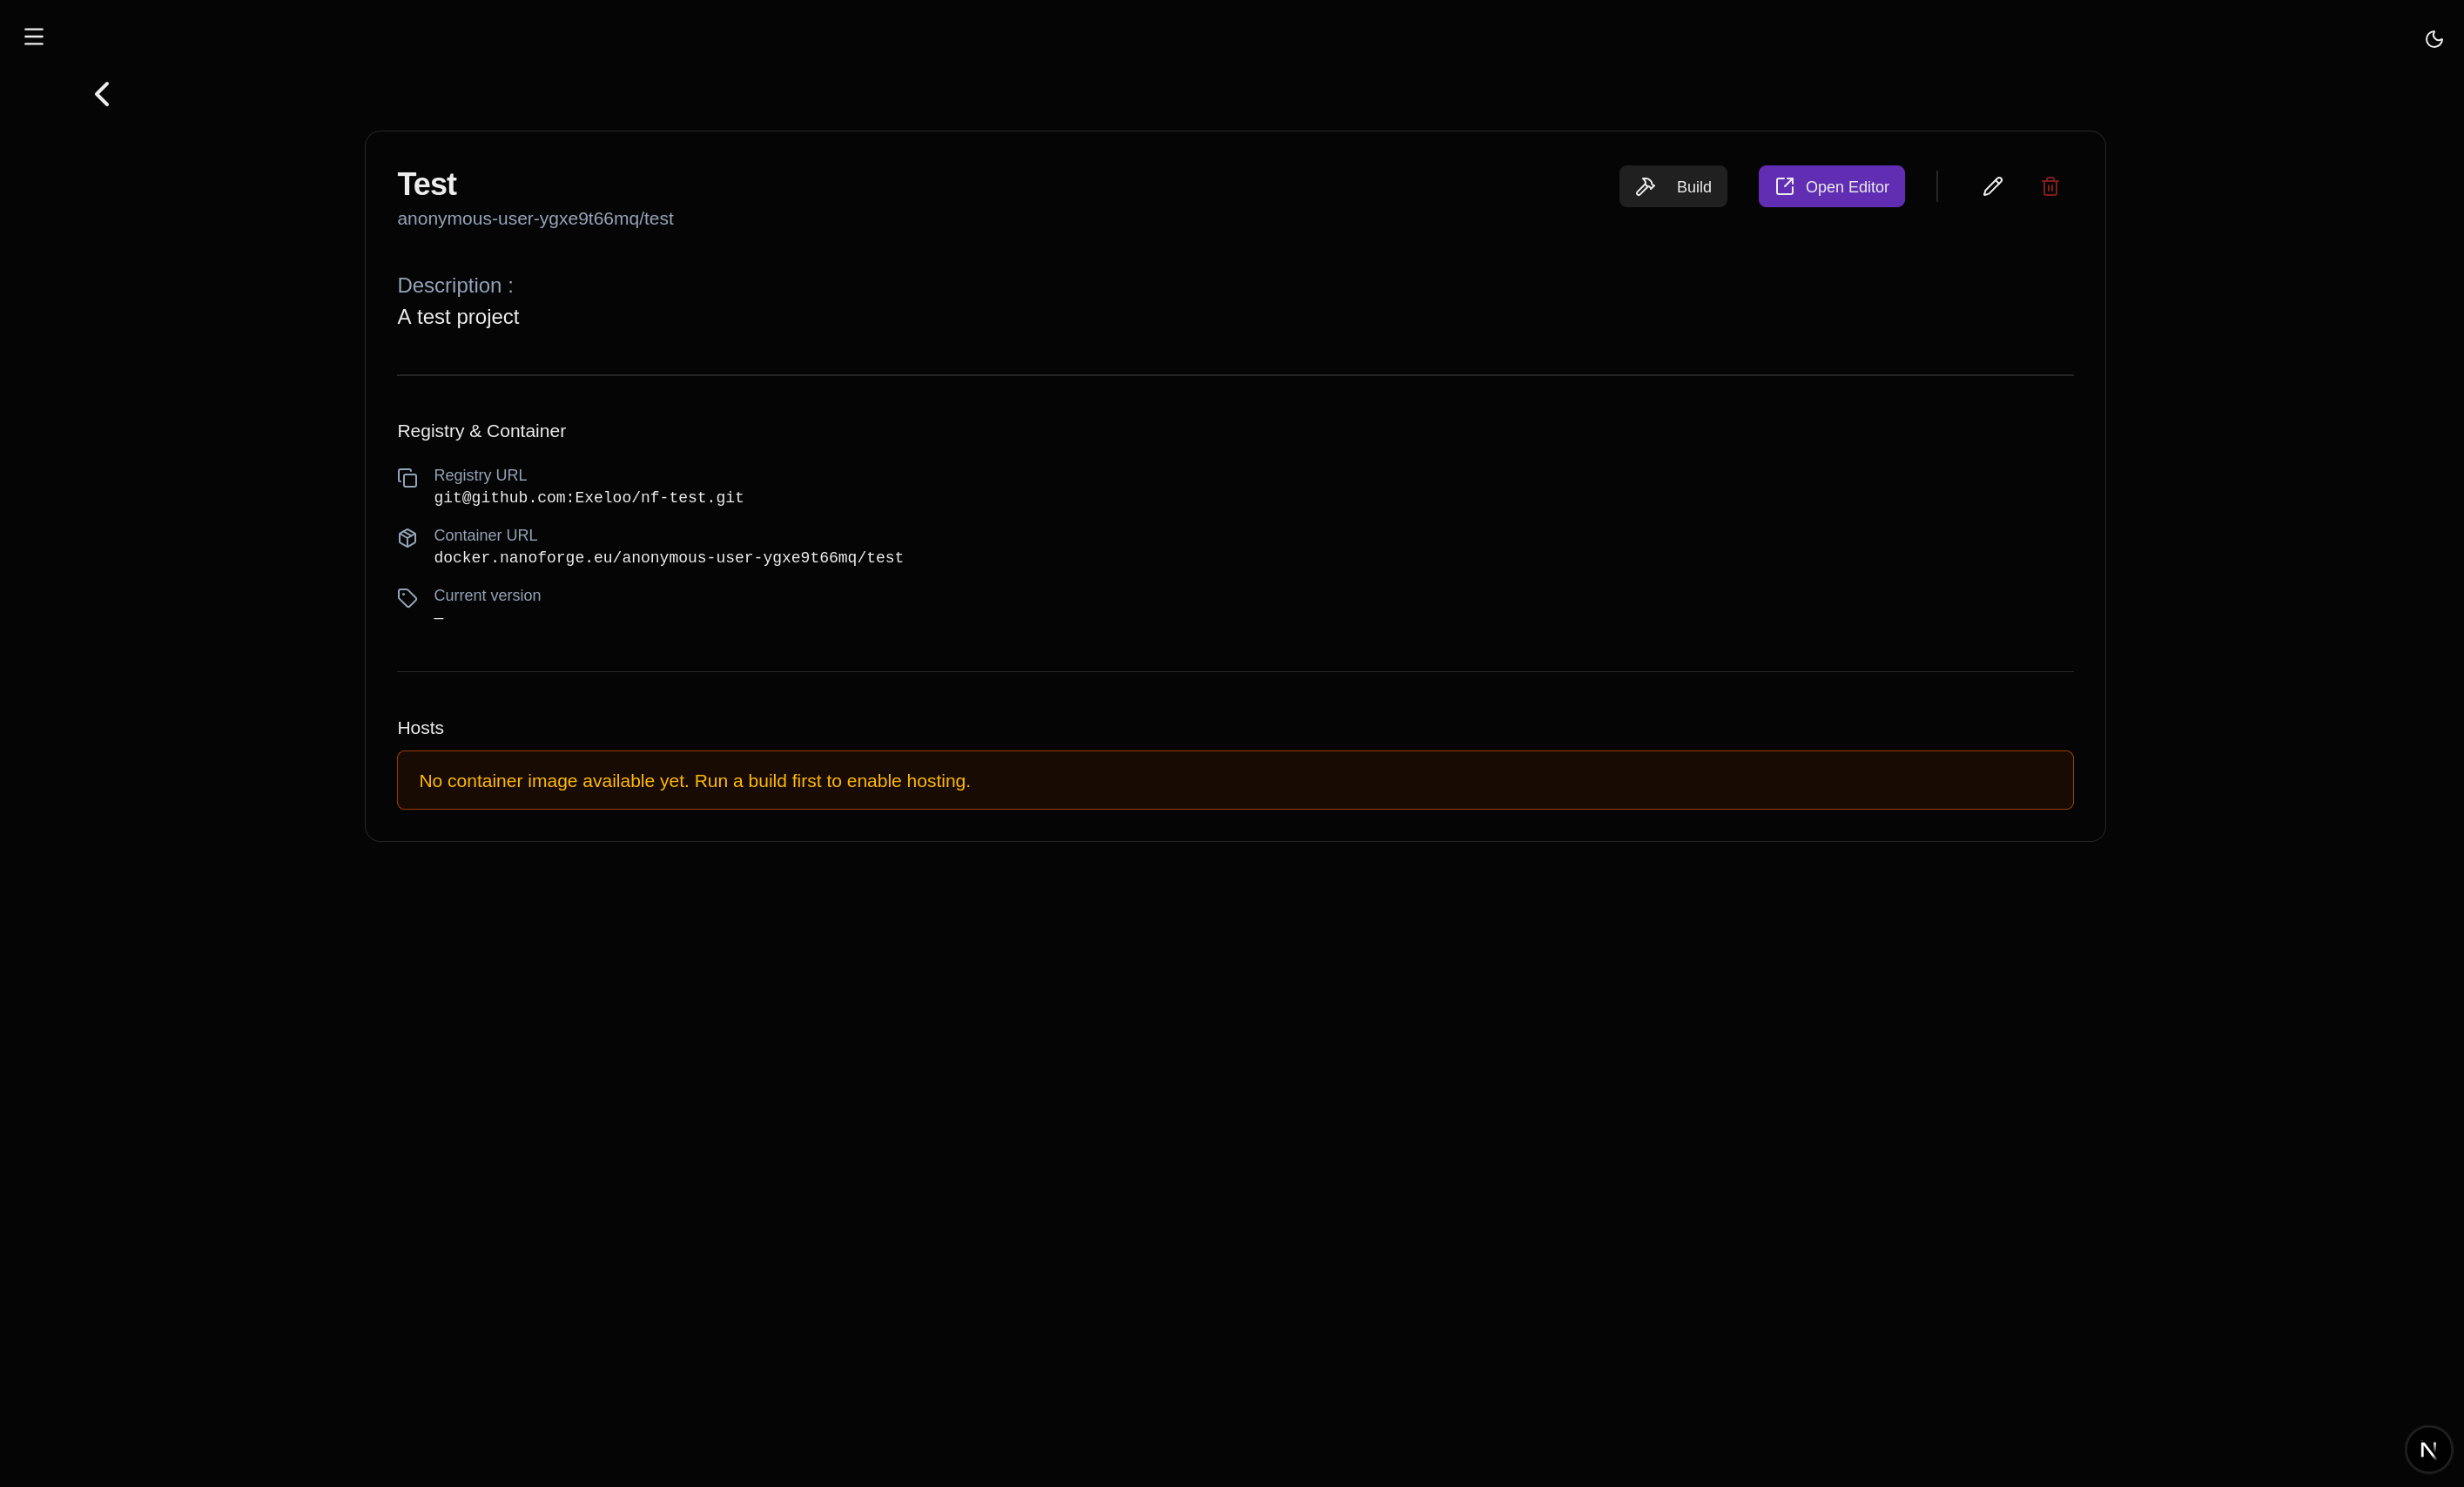Screen dimensions: 2464x1487
Task: Click the box icon beside Container URL
Action: pyautogui.click(x=407, y=538)
